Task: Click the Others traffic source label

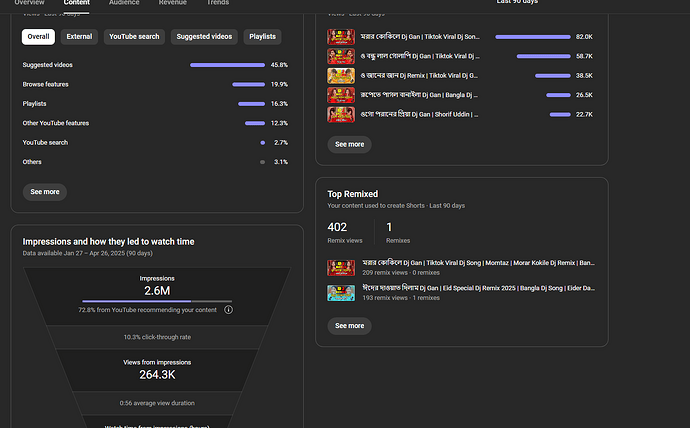Action: point(32,161)
